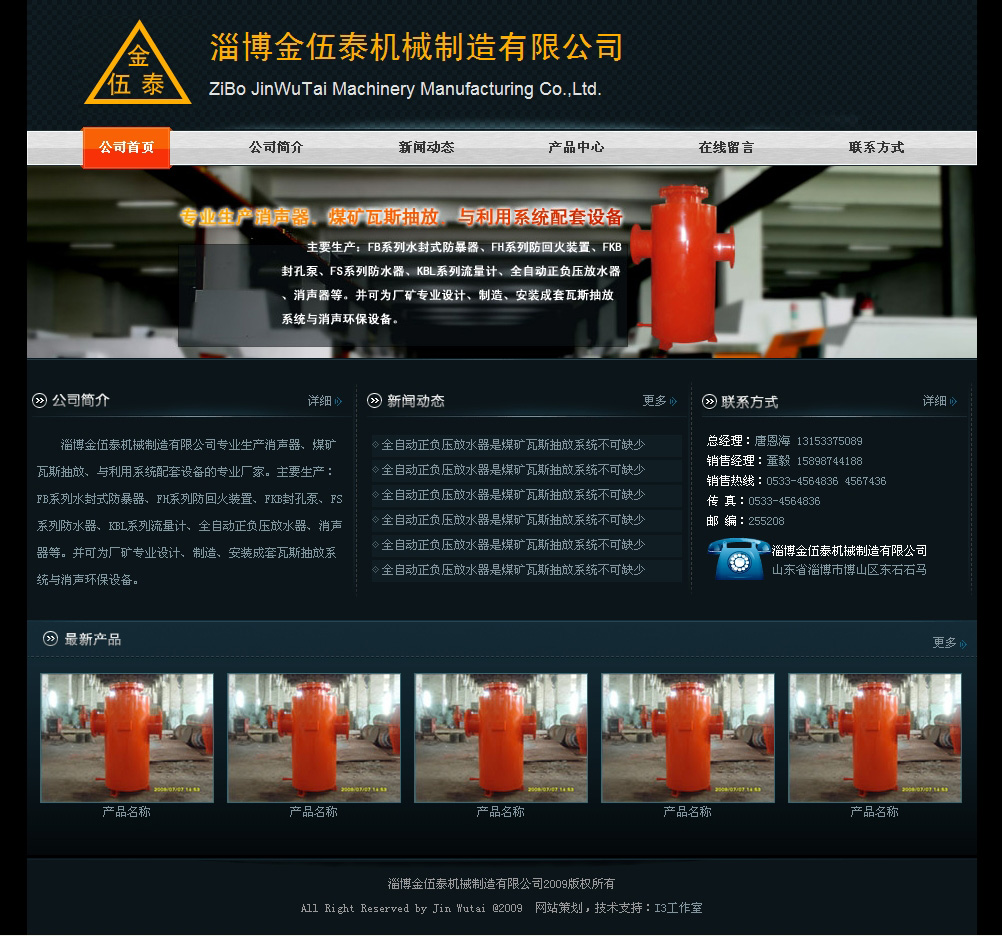Click the circular arrow icon beside 联系方式 heading
Image resolution: width=1002 pixels, height=936 pixels.
coord(709,401)
